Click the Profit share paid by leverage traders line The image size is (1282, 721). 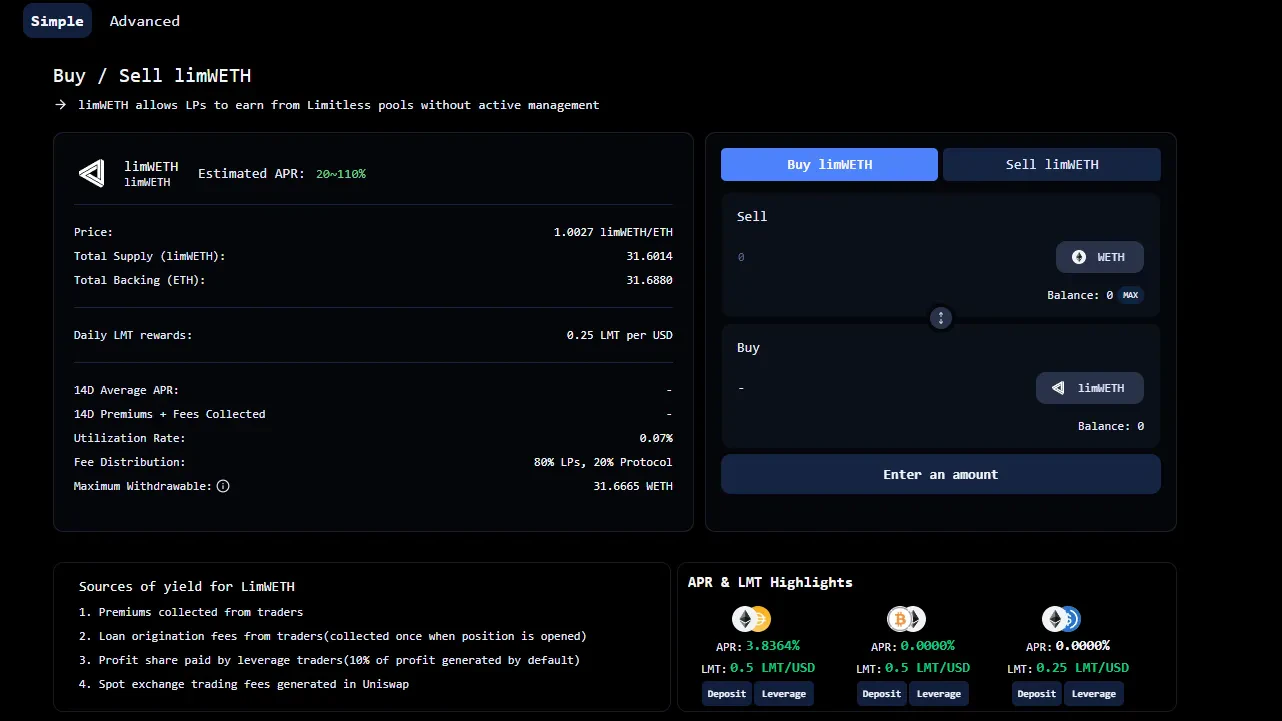point(329,660)
